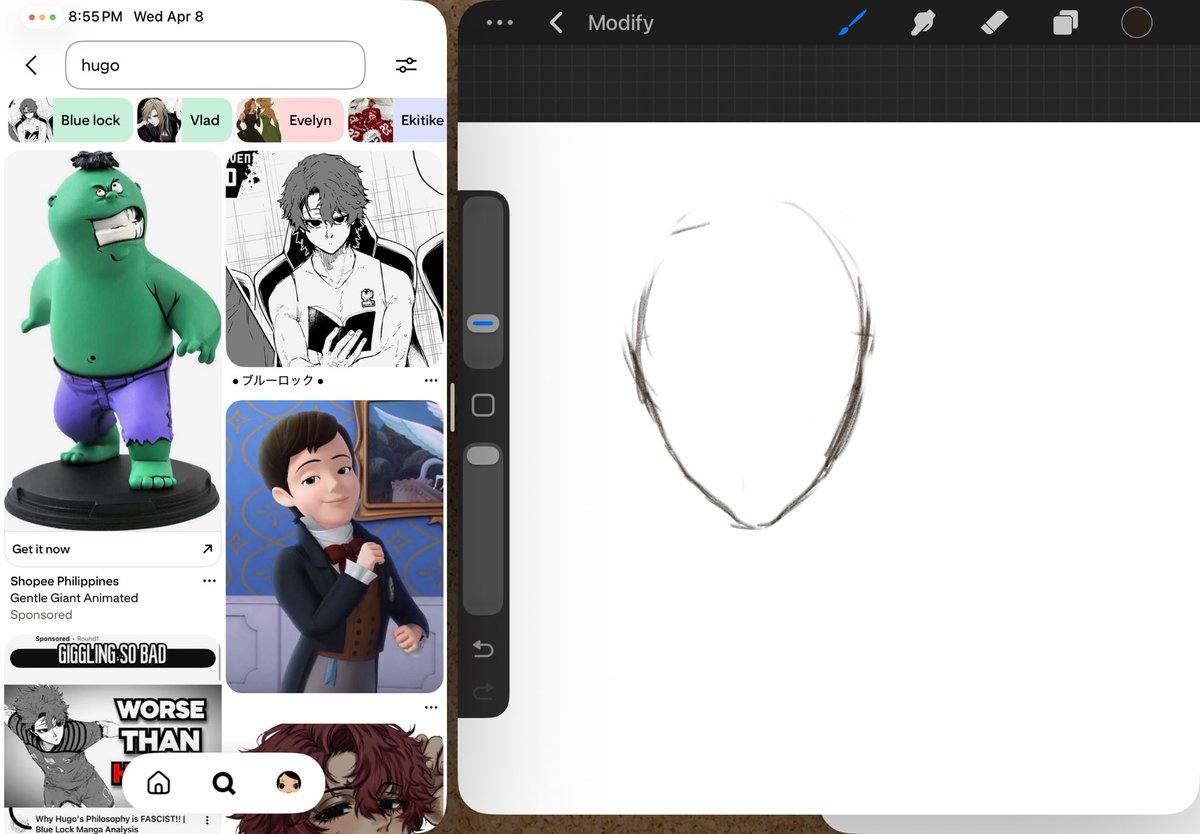Go to Pinterest Home tab
Viewport: 1200px width, 834px height.
[158, 783]
